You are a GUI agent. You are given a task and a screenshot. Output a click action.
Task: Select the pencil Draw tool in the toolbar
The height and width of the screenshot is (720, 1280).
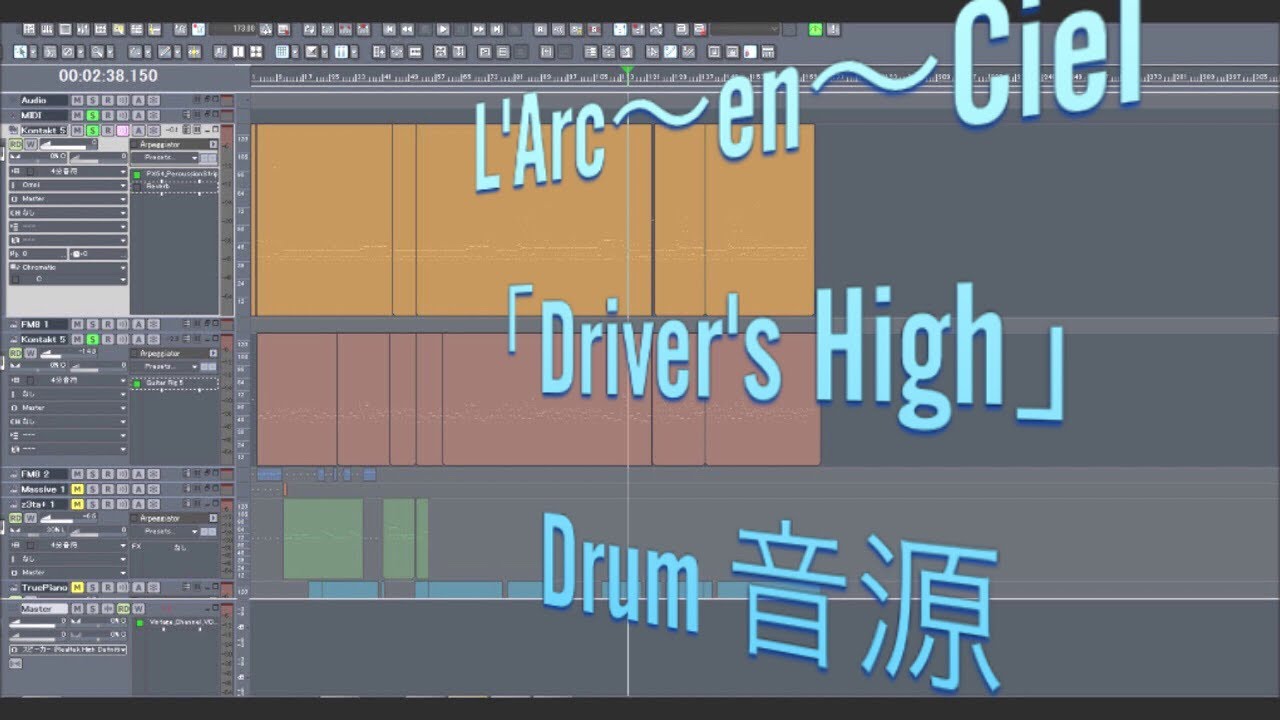click(164, 52)
